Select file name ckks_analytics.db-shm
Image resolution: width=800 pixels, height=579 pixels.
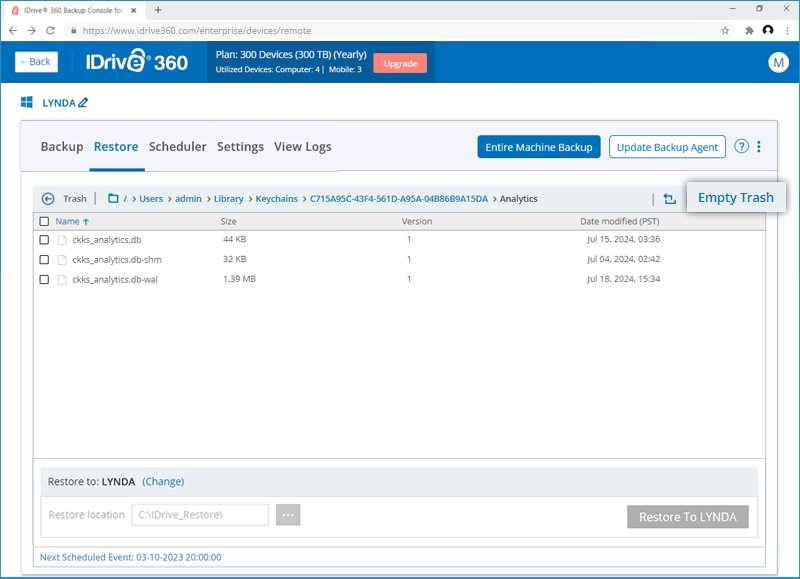tap(117, 260)
